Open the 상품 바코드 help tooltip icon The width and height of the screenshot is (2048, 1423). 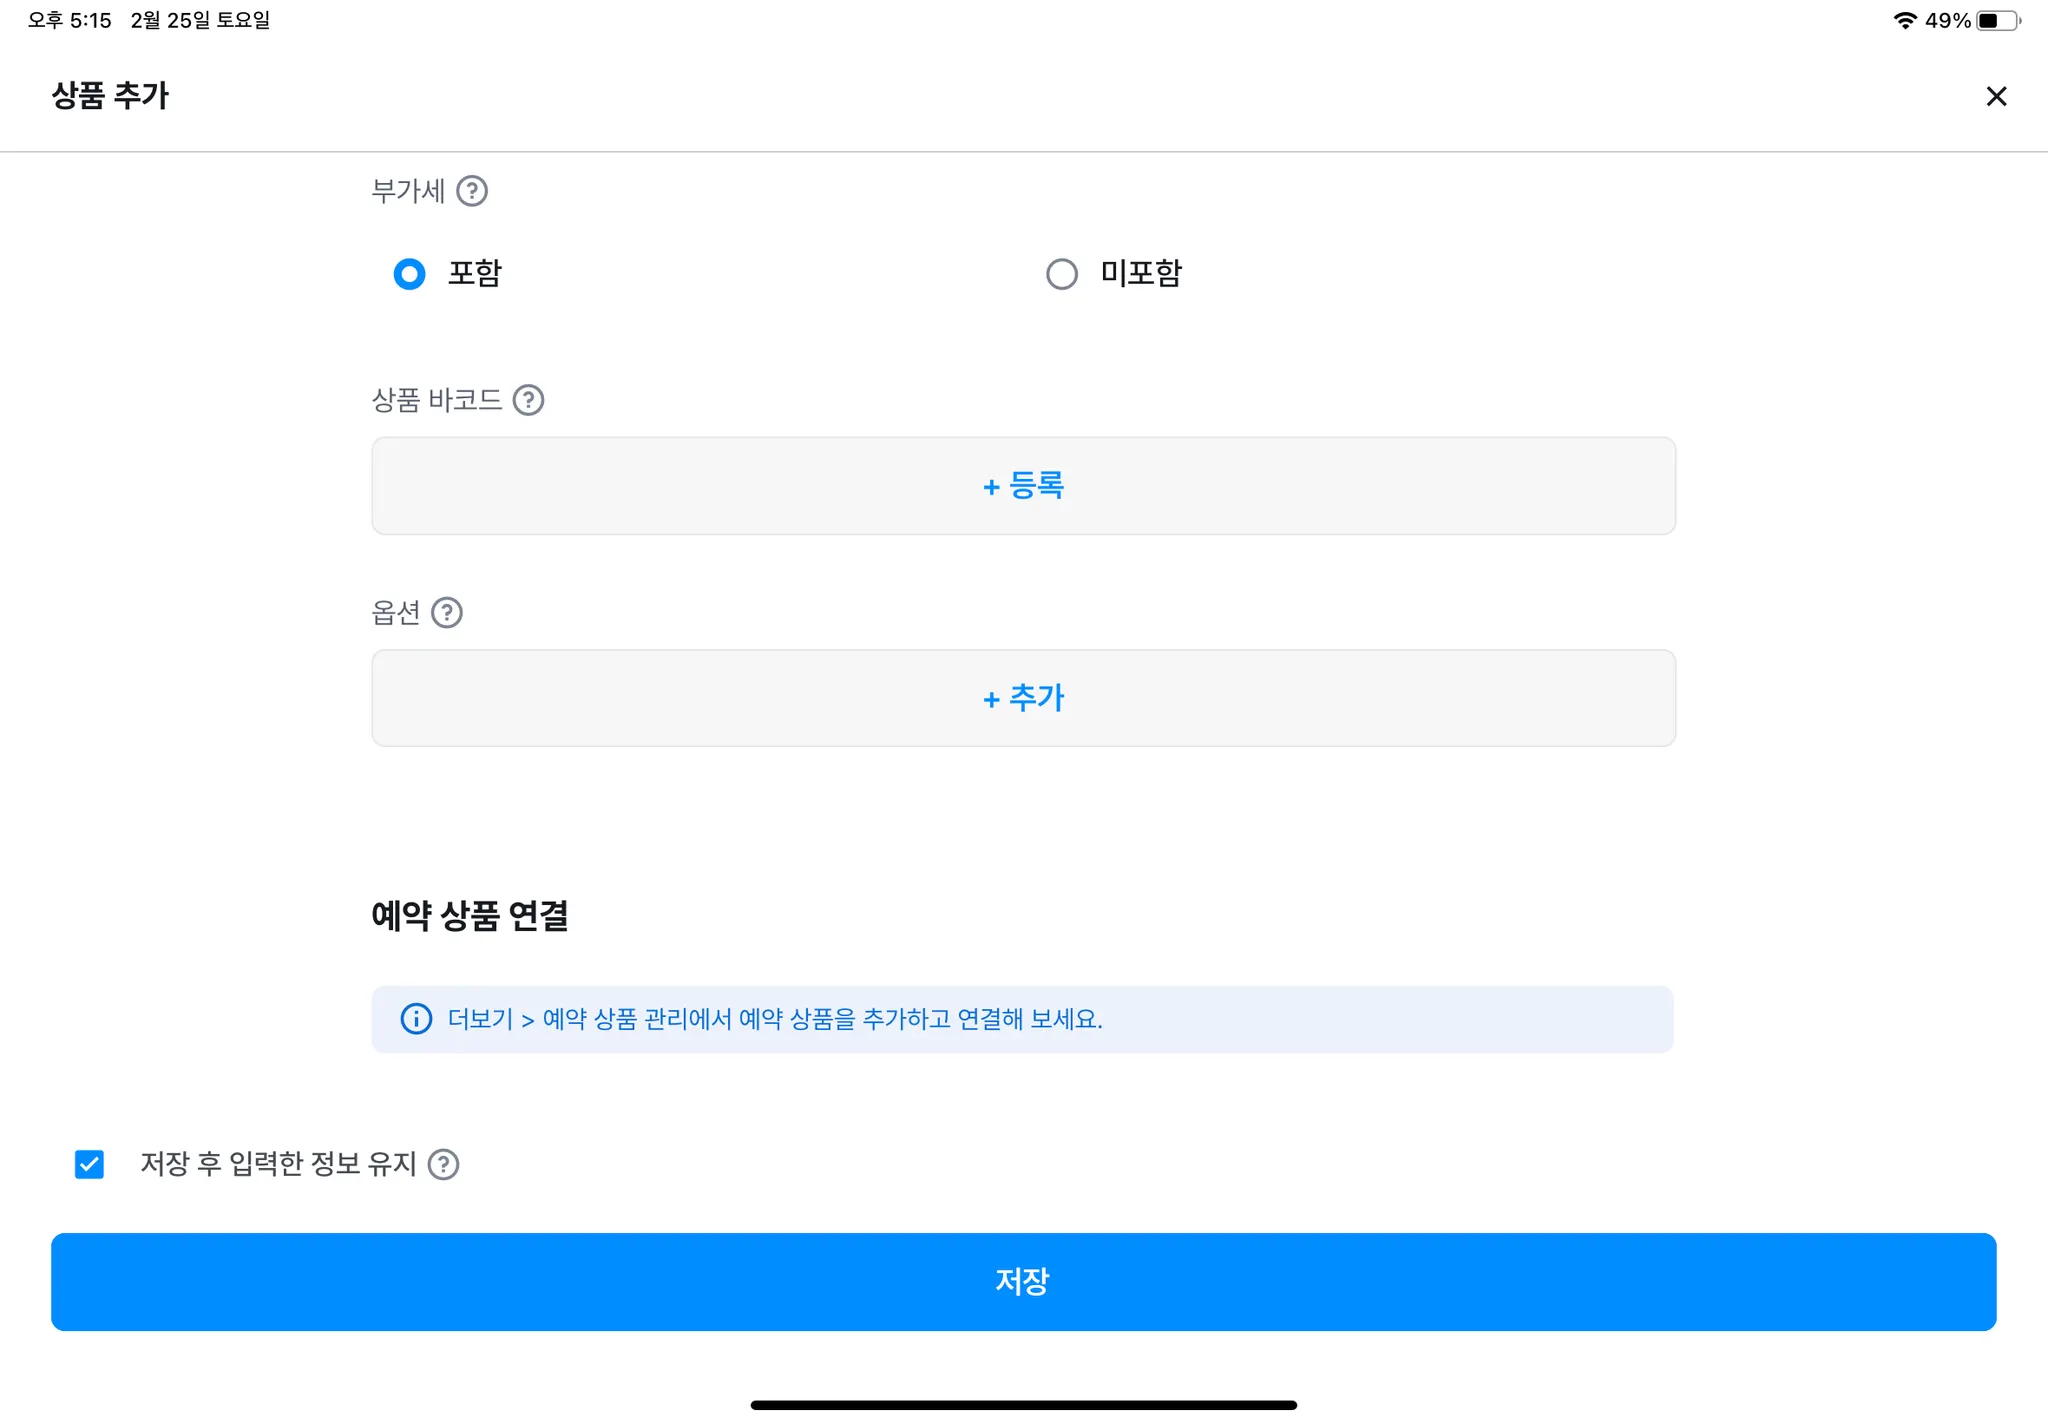528,400
